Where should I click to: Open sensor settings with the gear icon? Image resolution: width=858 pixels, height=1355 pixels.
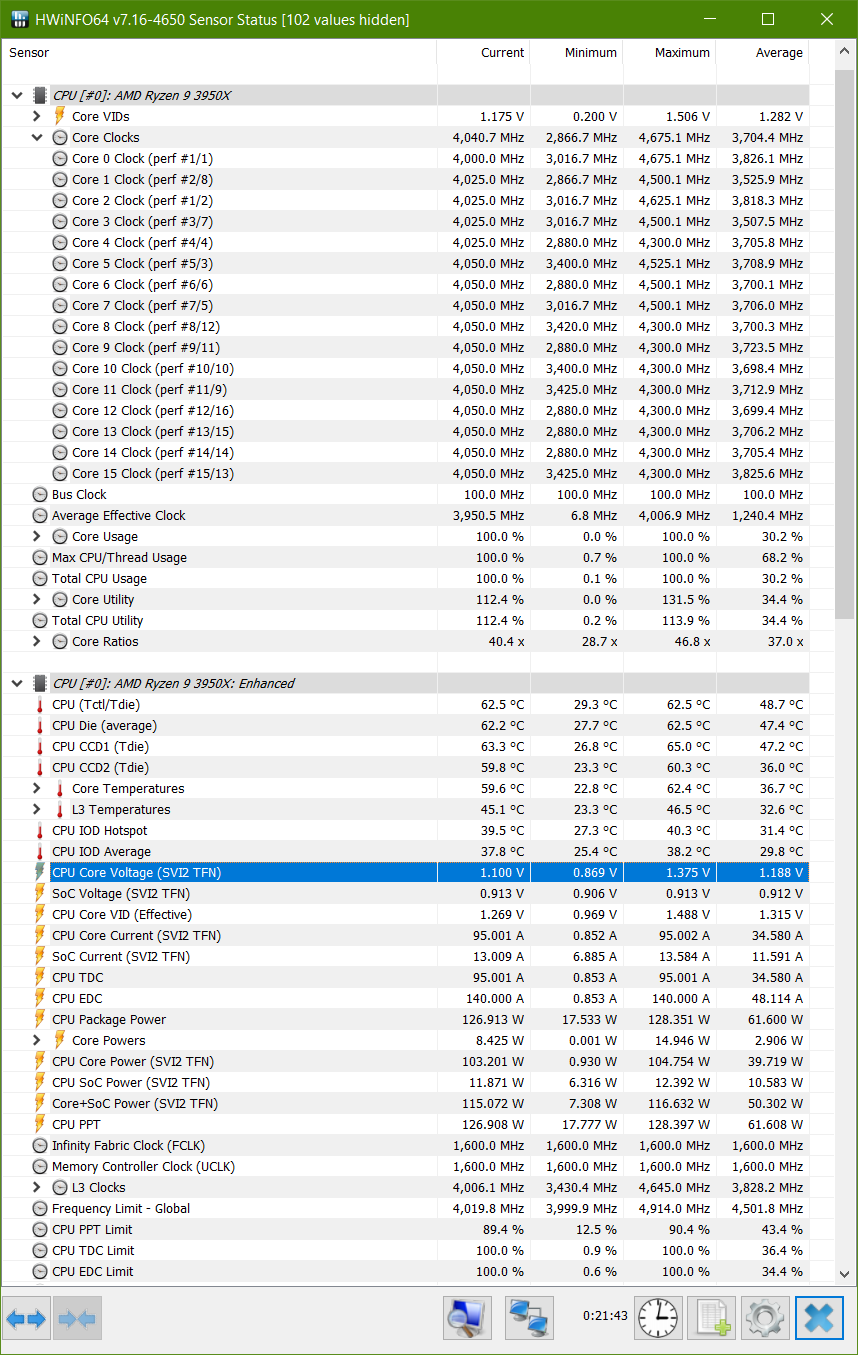(766, 1318)
